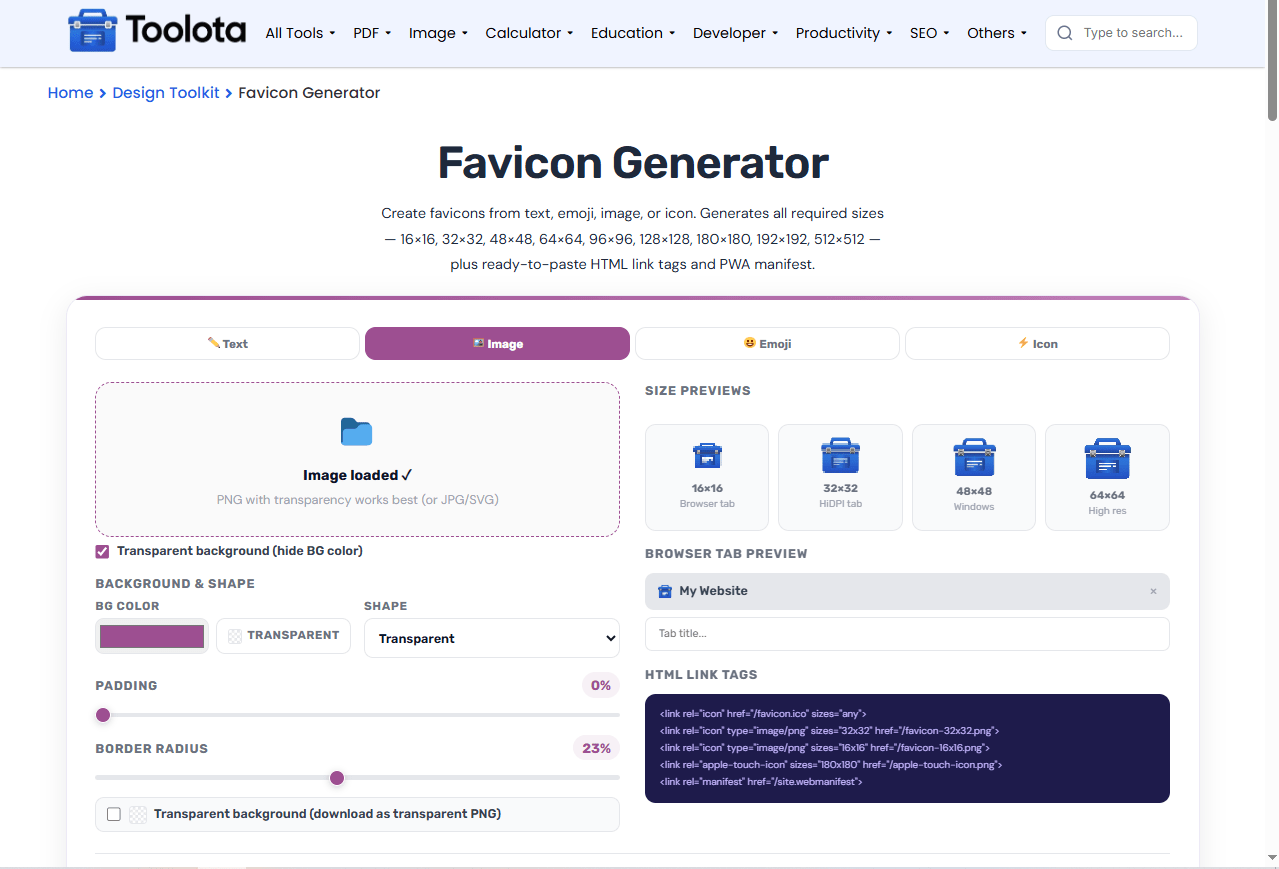Viewport: 1279px width, 869px height.
Task: Expand the Others menu
Action: [x=997, y=33]
